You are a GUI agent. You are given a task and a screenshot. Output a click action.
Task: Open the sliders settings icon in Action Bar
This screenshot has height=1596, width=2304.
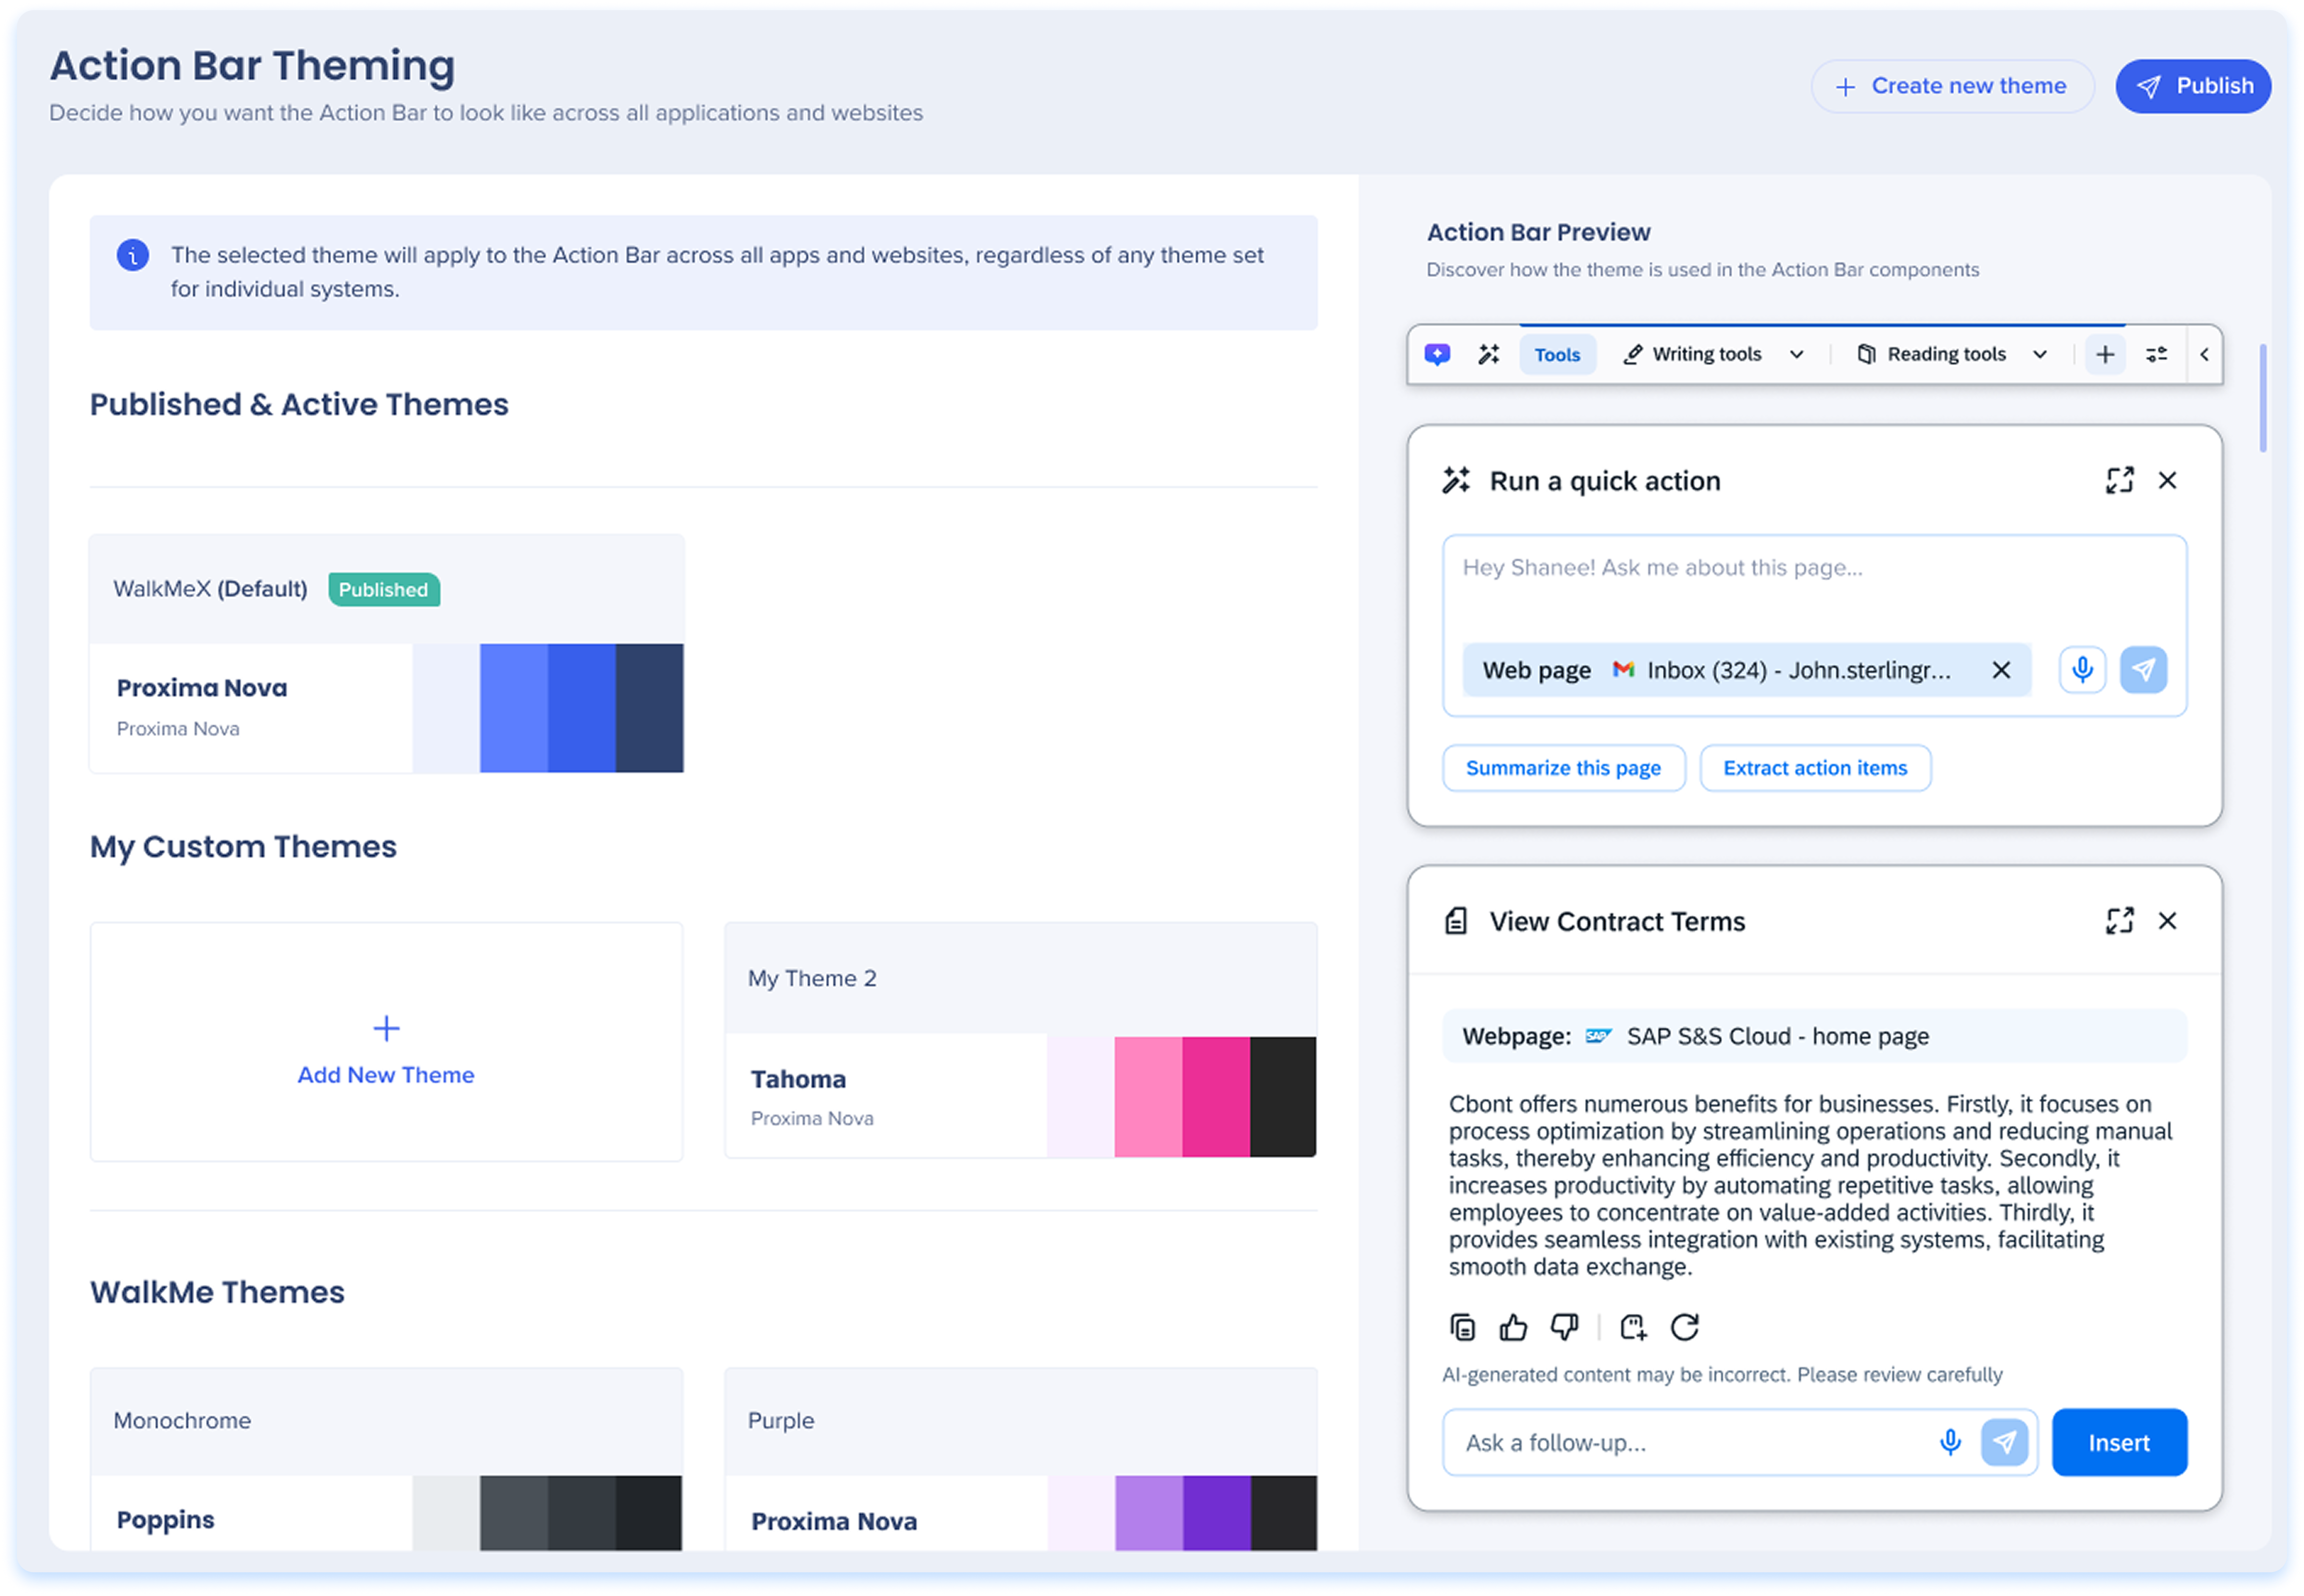click(2156, 354)
